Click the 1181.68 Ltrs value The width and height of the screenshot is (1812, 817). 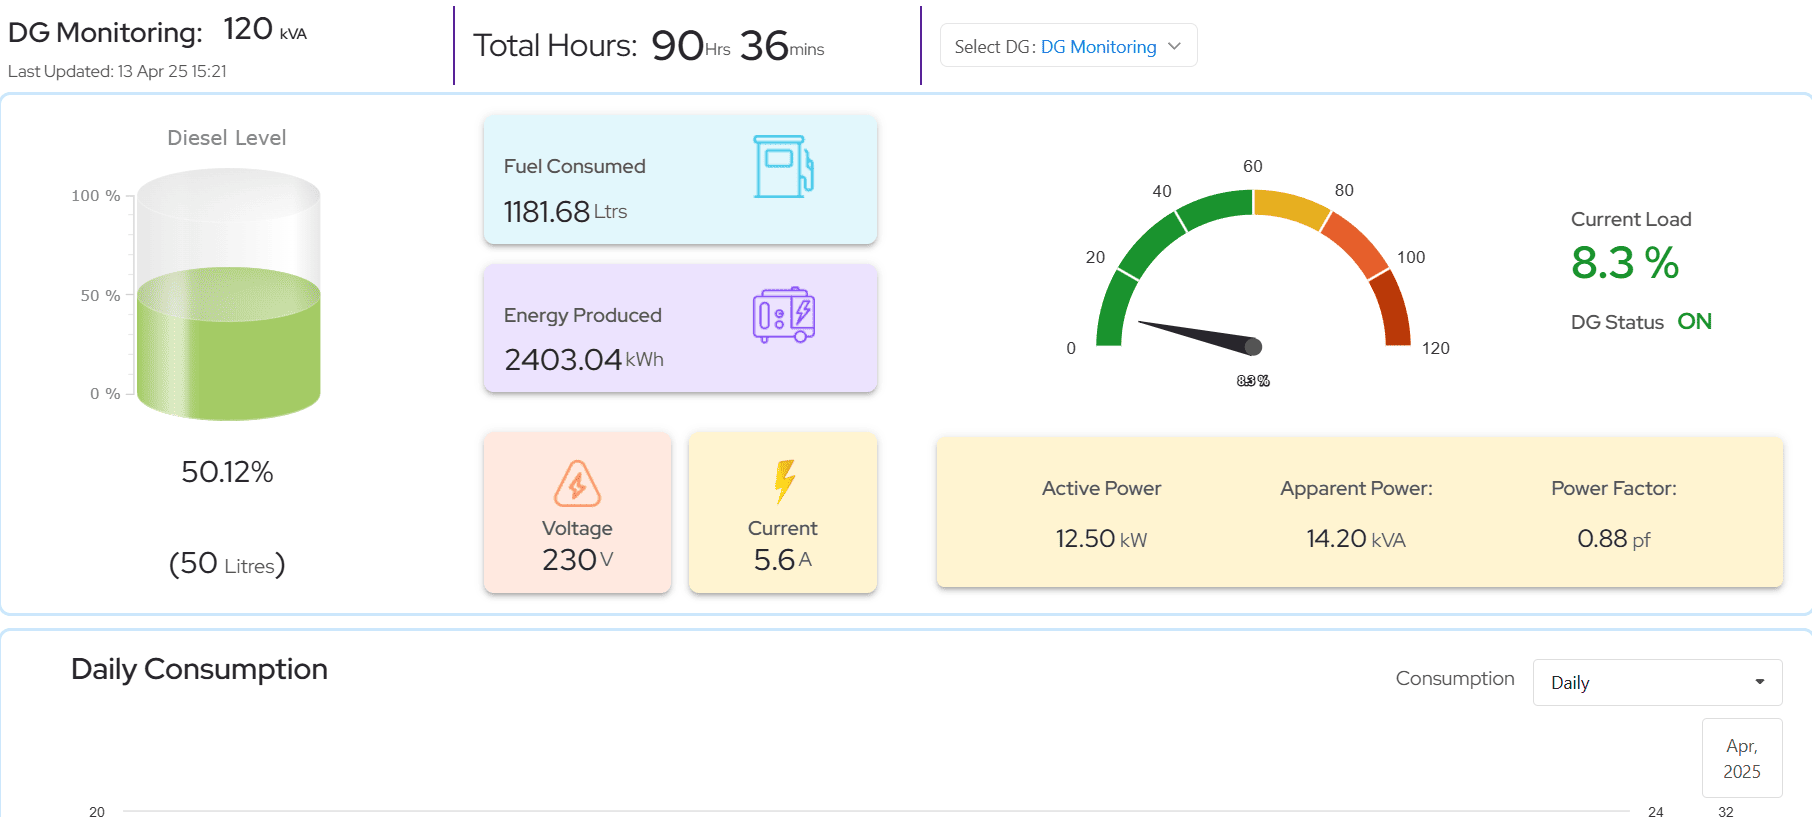[565, 212]
